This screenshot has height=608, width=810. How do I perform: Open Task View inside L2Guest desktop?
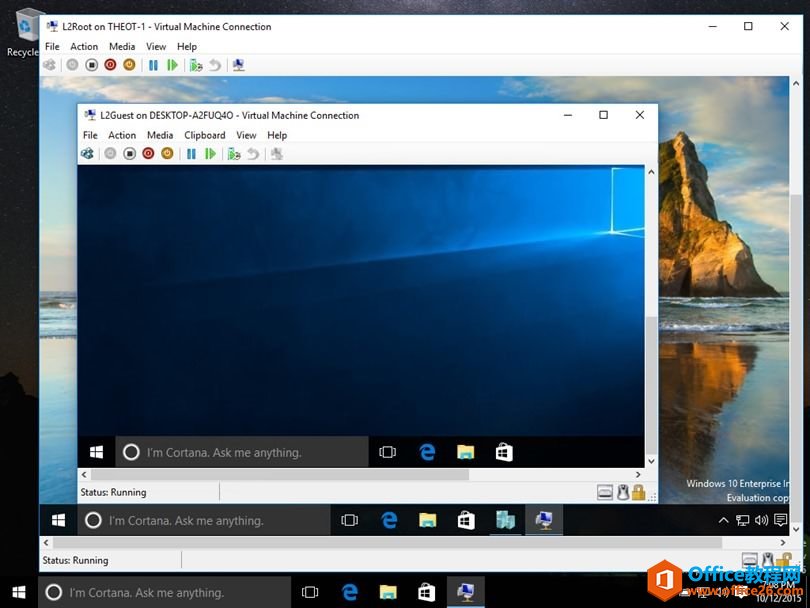coord(387,453)
